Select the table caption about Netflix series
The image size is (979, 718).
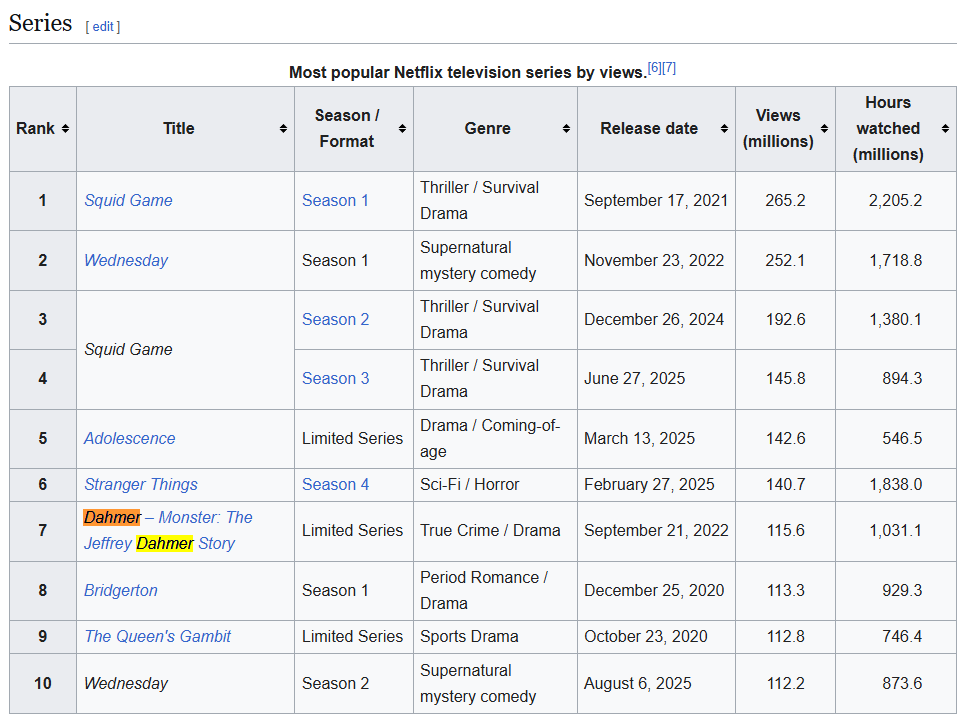point(468,72)
